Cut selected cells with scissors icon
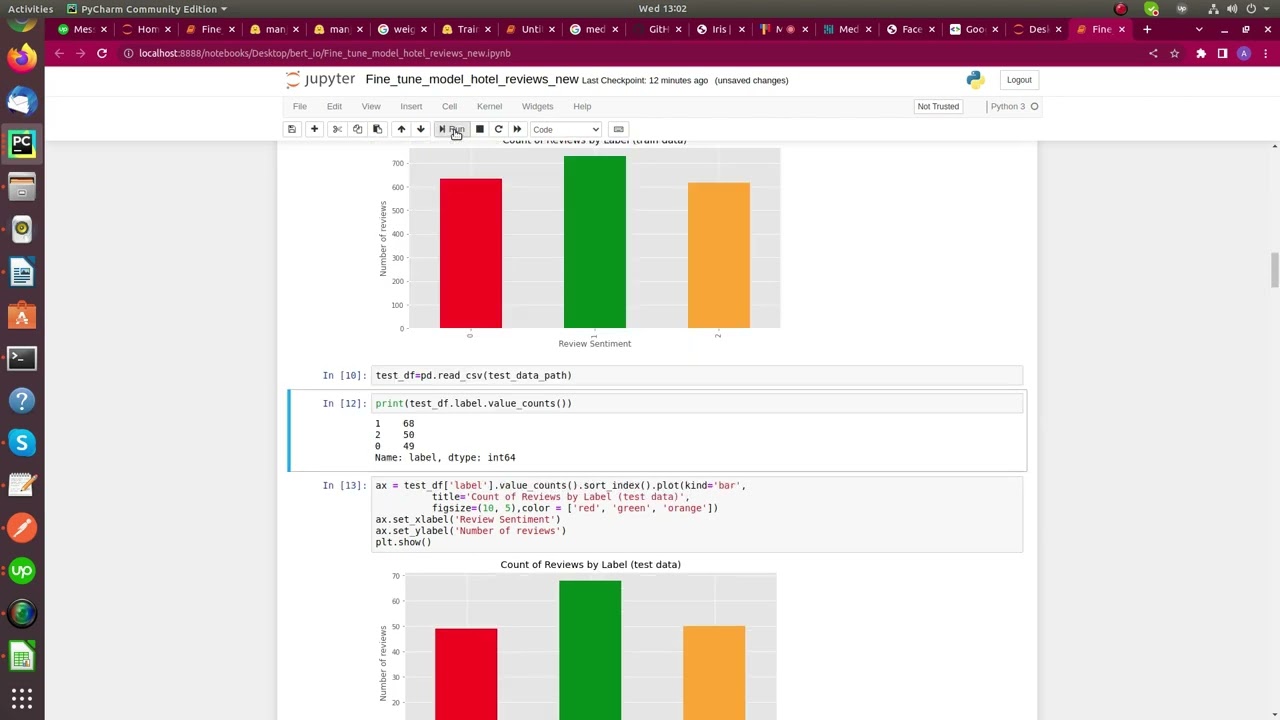Image resolution: width=1280 pixels, height=720 pixels. [337, 129]
